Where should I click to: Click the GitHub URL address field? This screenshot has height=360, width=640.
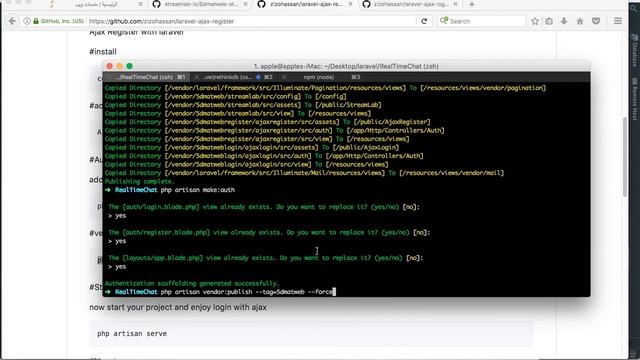point(251,21)
